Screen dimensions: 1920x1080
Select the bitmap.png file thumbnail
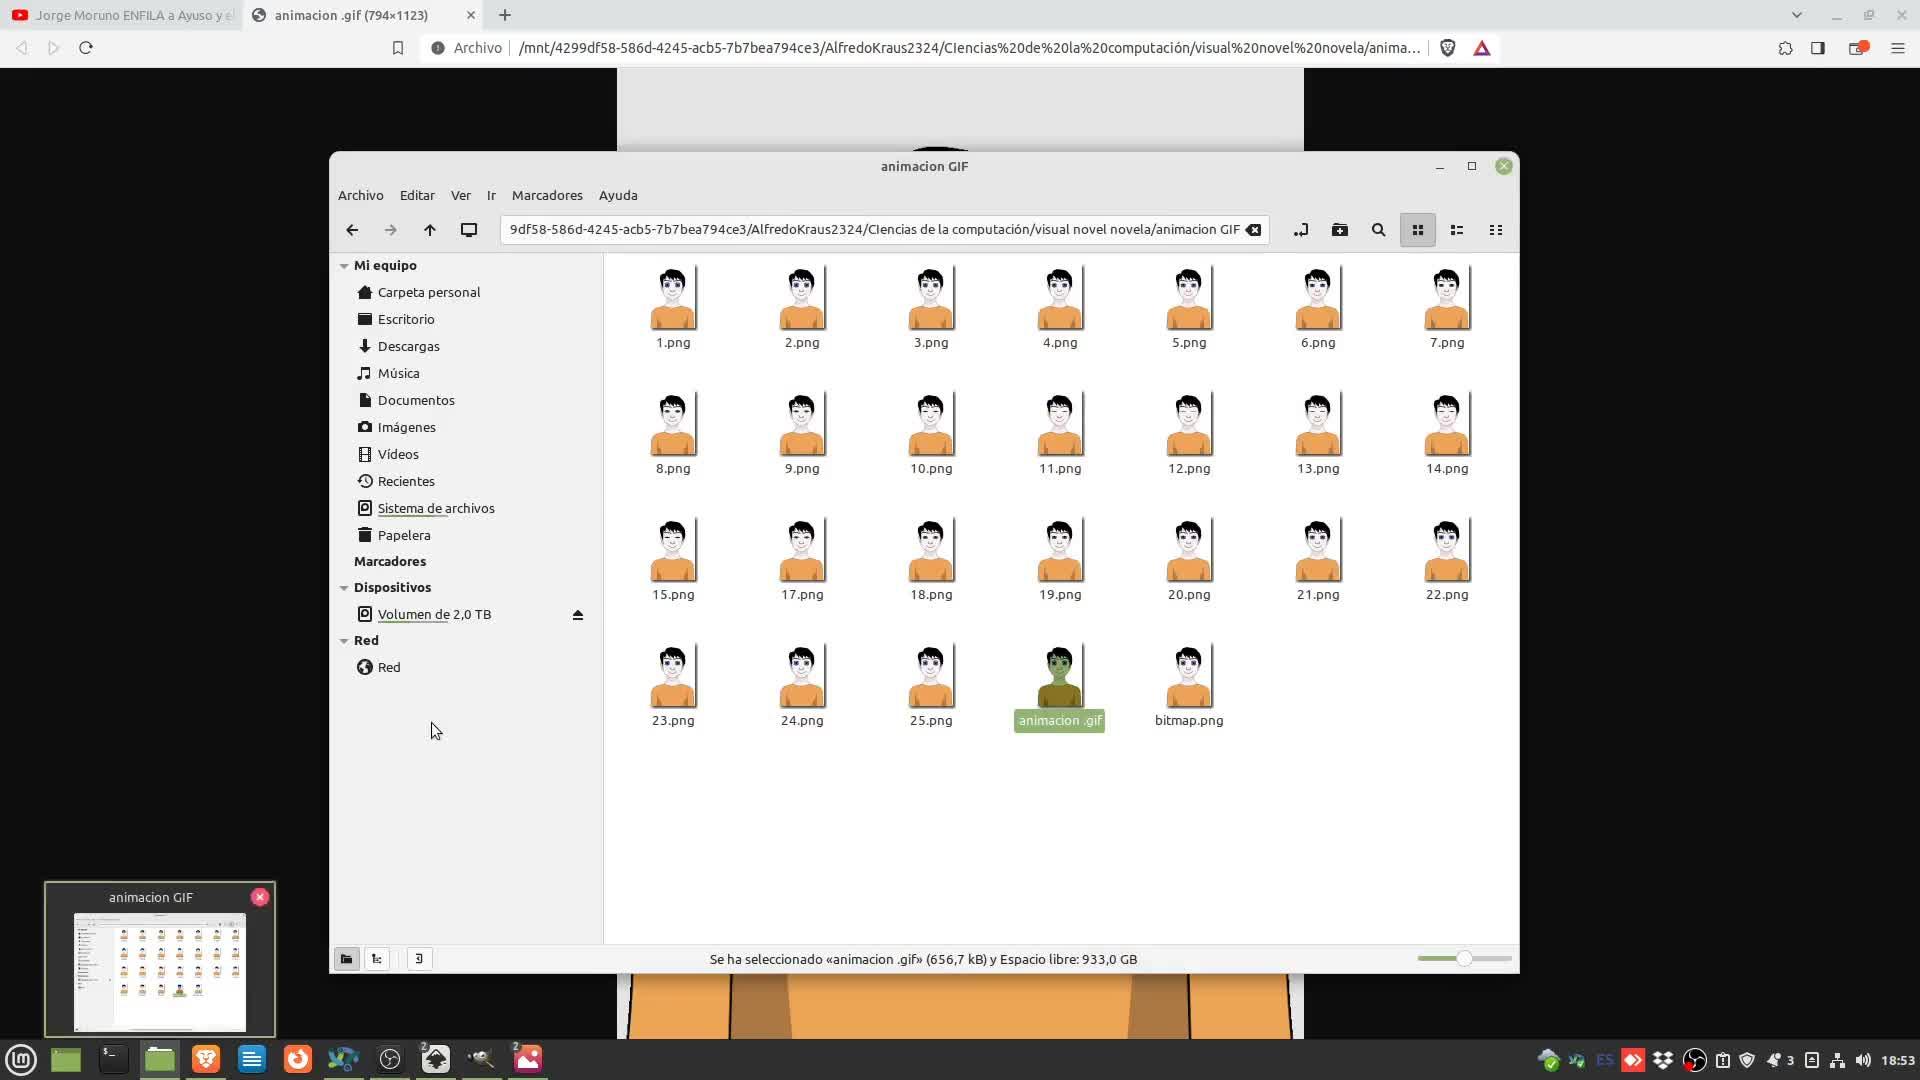(1188, 677)
